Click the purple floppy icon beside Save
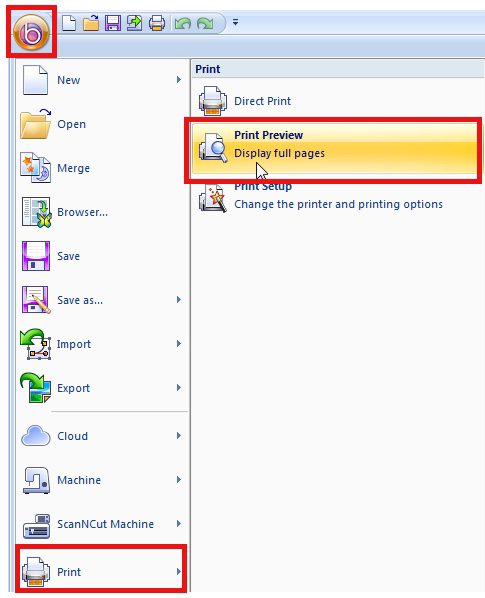The width and height of the screenshot is (485, 598). [36, 256]
